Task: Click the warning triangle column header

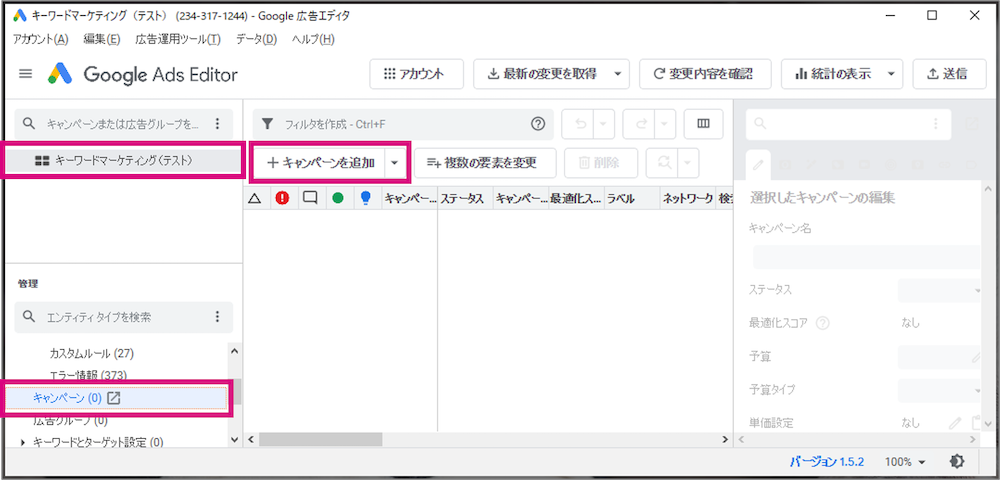Action: tap(254, 198)
